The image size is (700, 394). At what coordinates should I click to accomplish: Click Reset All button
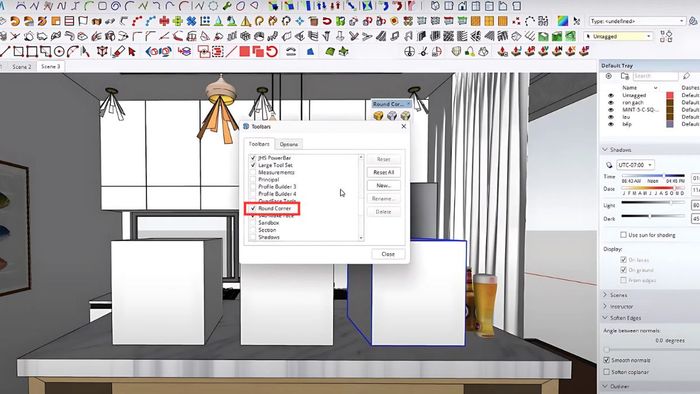pyautogui.click(x=383, y=172)
